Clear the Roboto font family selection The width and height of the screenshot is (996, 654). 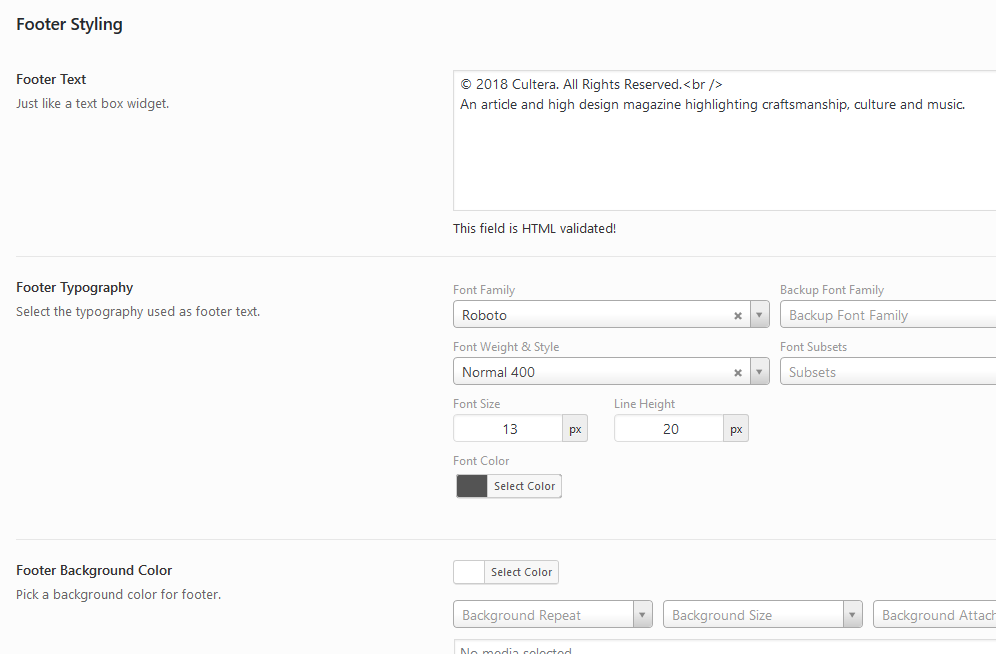[738, 315]
